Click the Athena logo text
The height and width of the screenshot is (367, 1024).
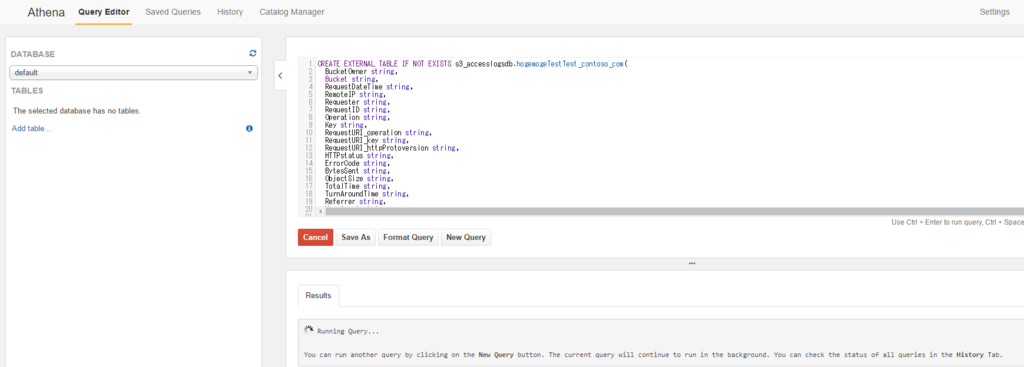coord(46,12)
